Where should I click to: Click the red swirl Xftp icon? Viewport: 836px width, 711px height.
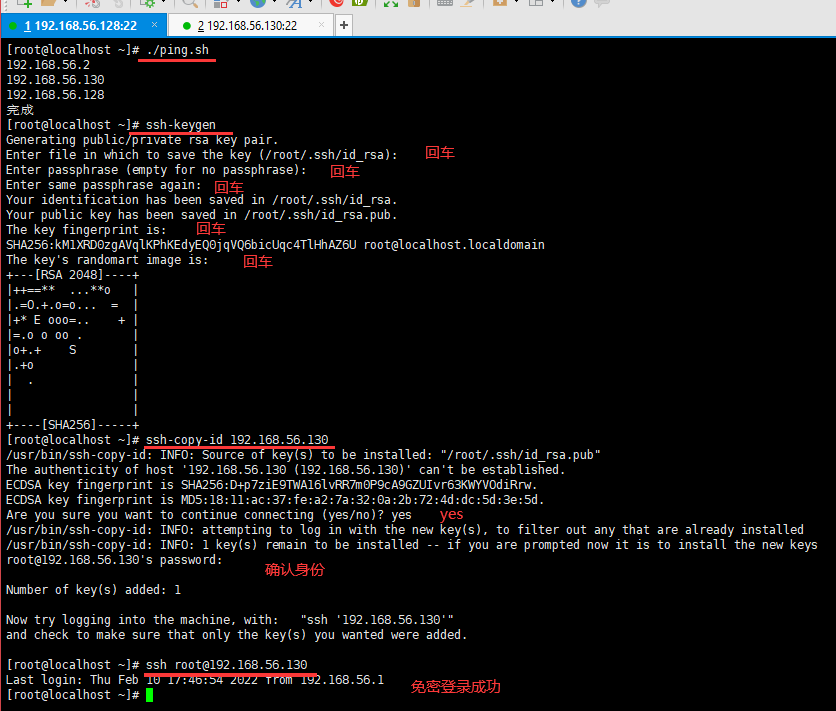point(336,3)
